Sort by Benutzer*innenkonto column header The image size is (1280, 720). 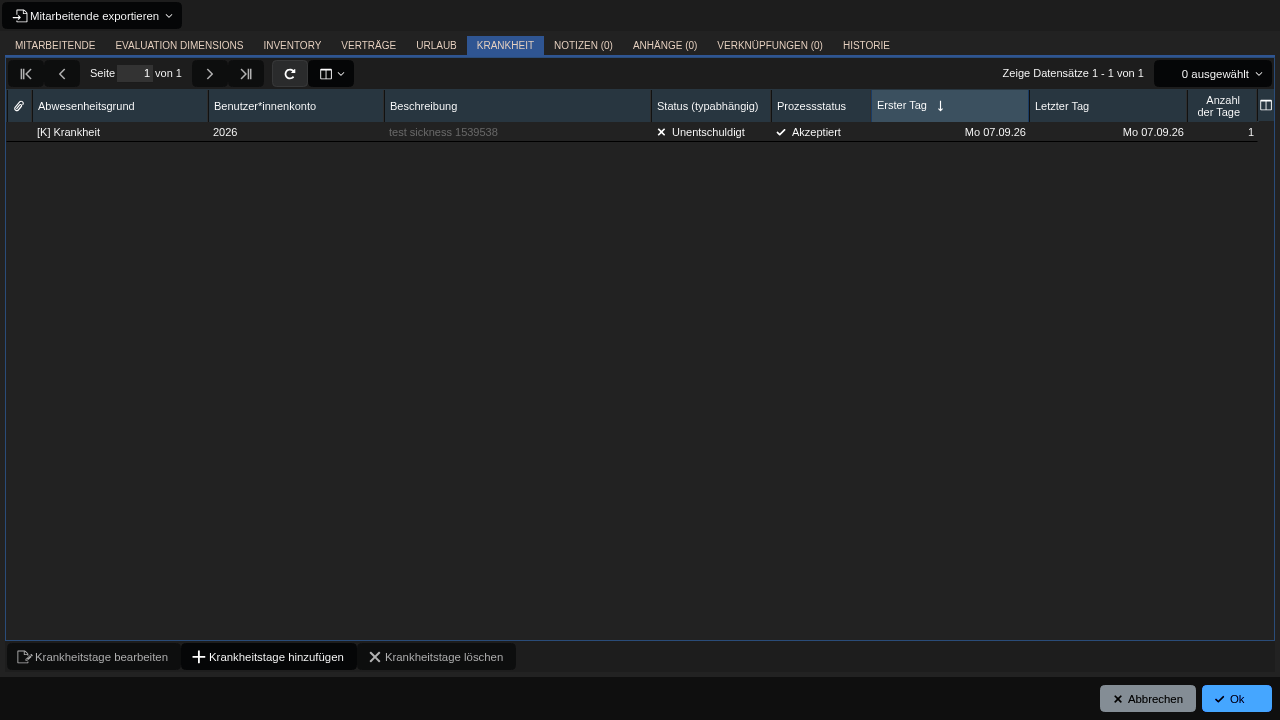click(x=296, y=106)
